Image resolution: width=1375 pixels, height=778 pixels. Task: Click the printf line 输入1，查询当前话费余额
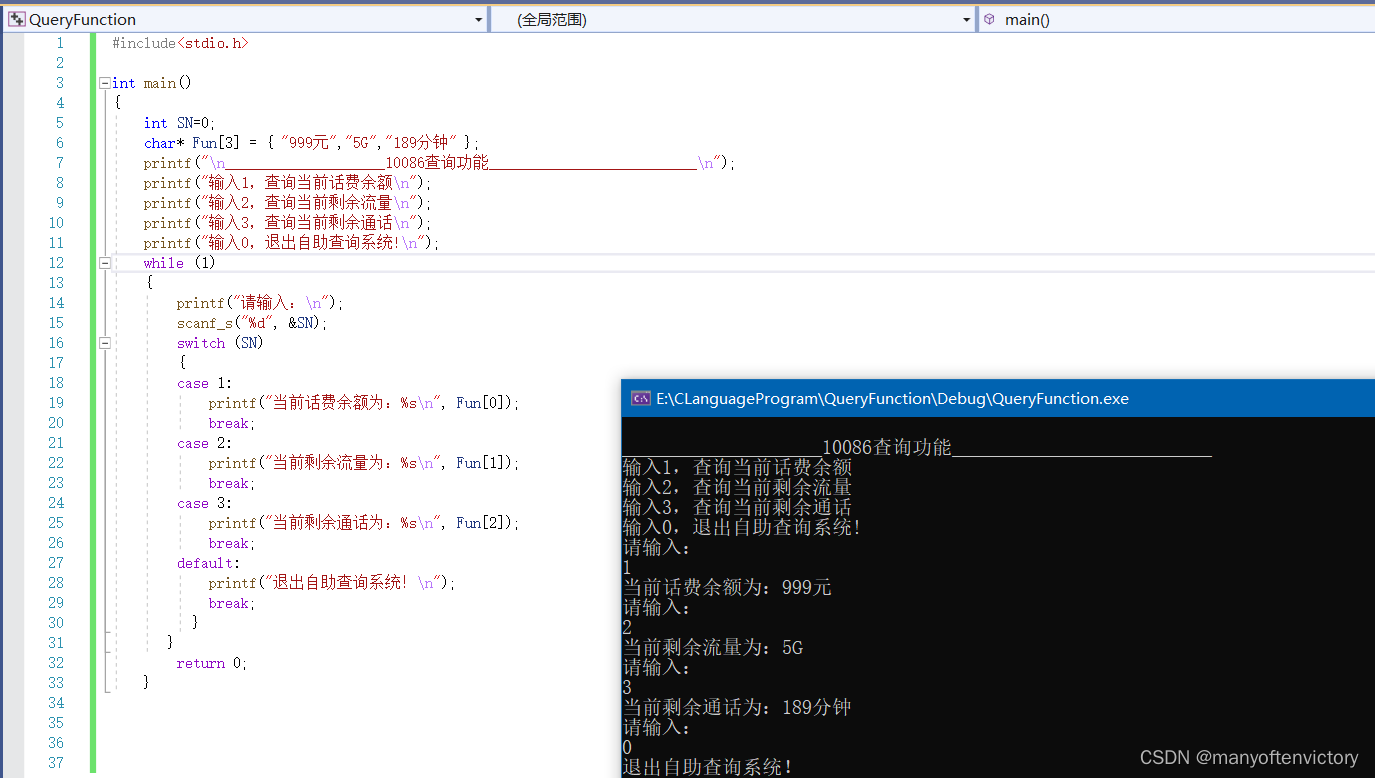click(287, 183)
